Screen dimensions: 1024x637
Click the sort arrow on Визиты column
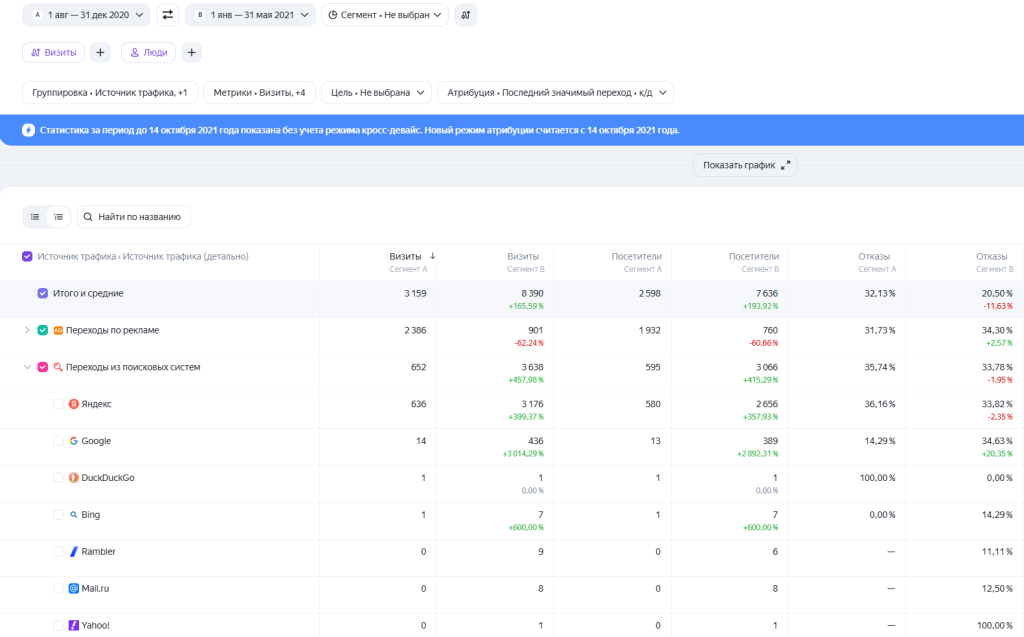432,256
